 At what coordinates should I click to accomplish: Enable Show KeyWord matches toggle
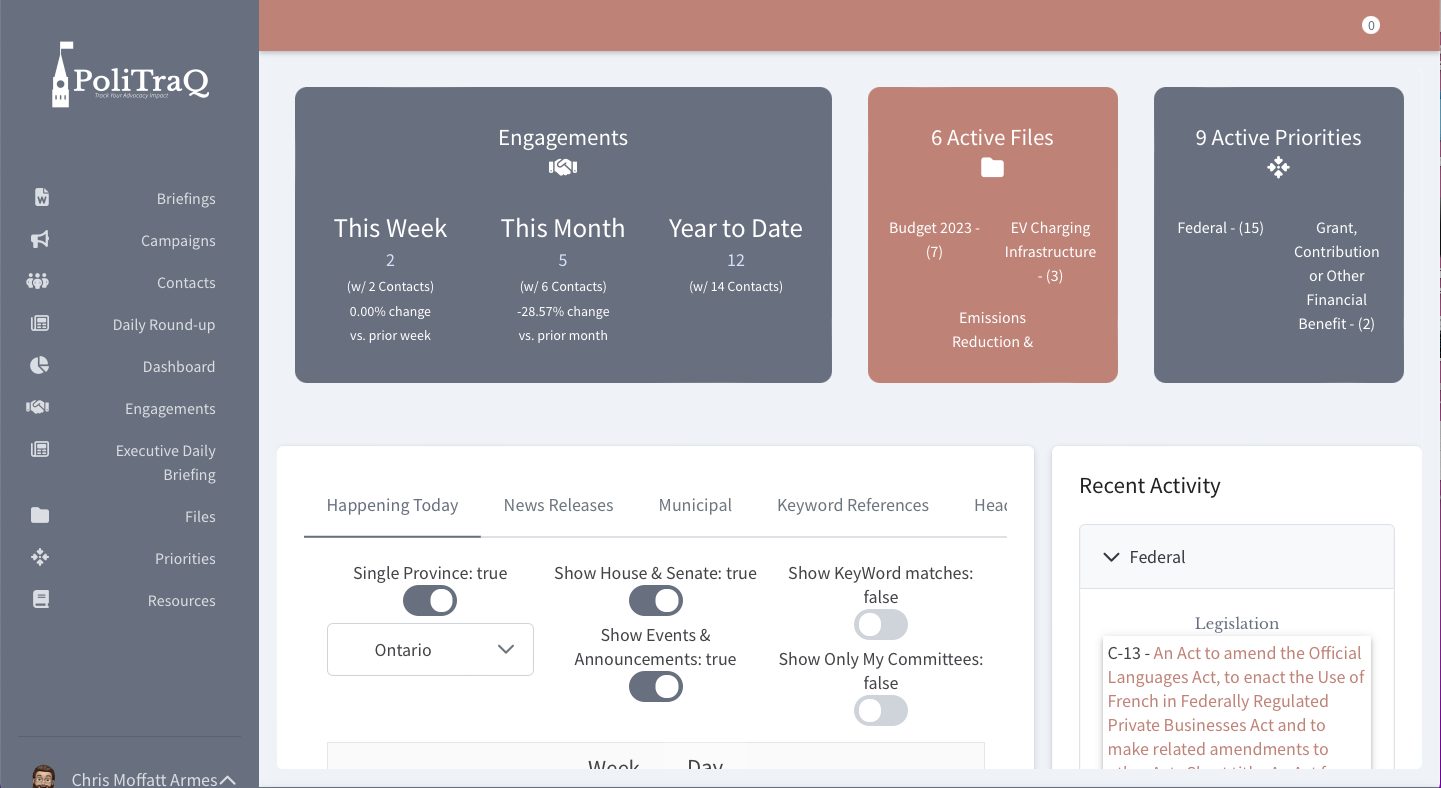[880, 625]
